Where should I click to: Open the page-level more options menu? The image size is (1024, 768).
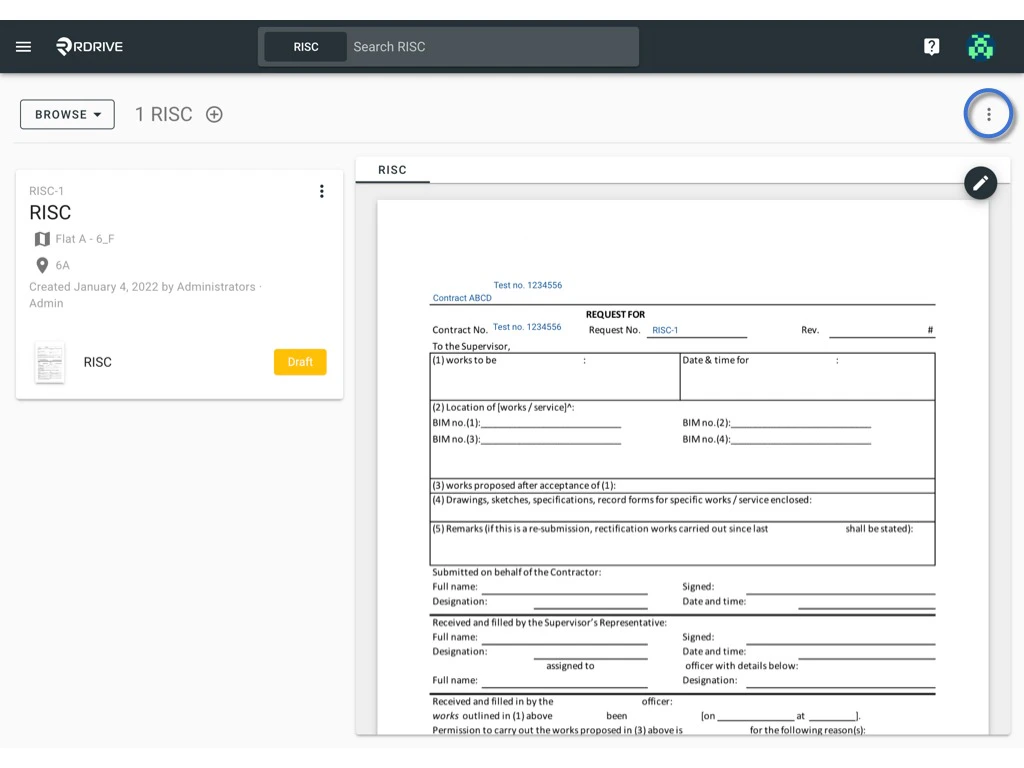(x=988, y=114)
